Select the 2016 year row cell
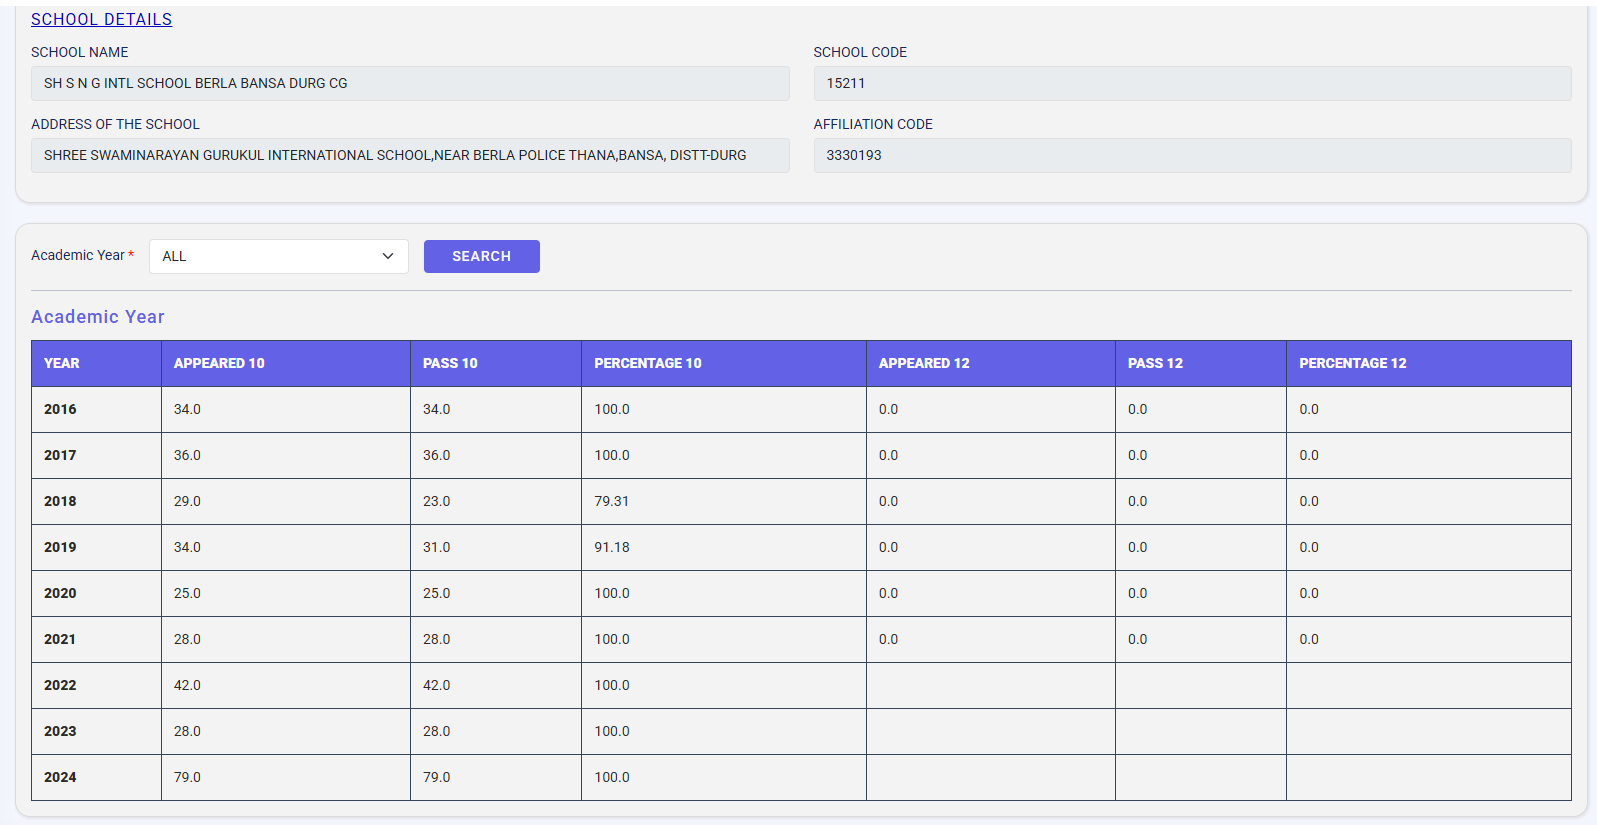The width and height of the screenshot is (1597, 825). click(x=60, y=409)
